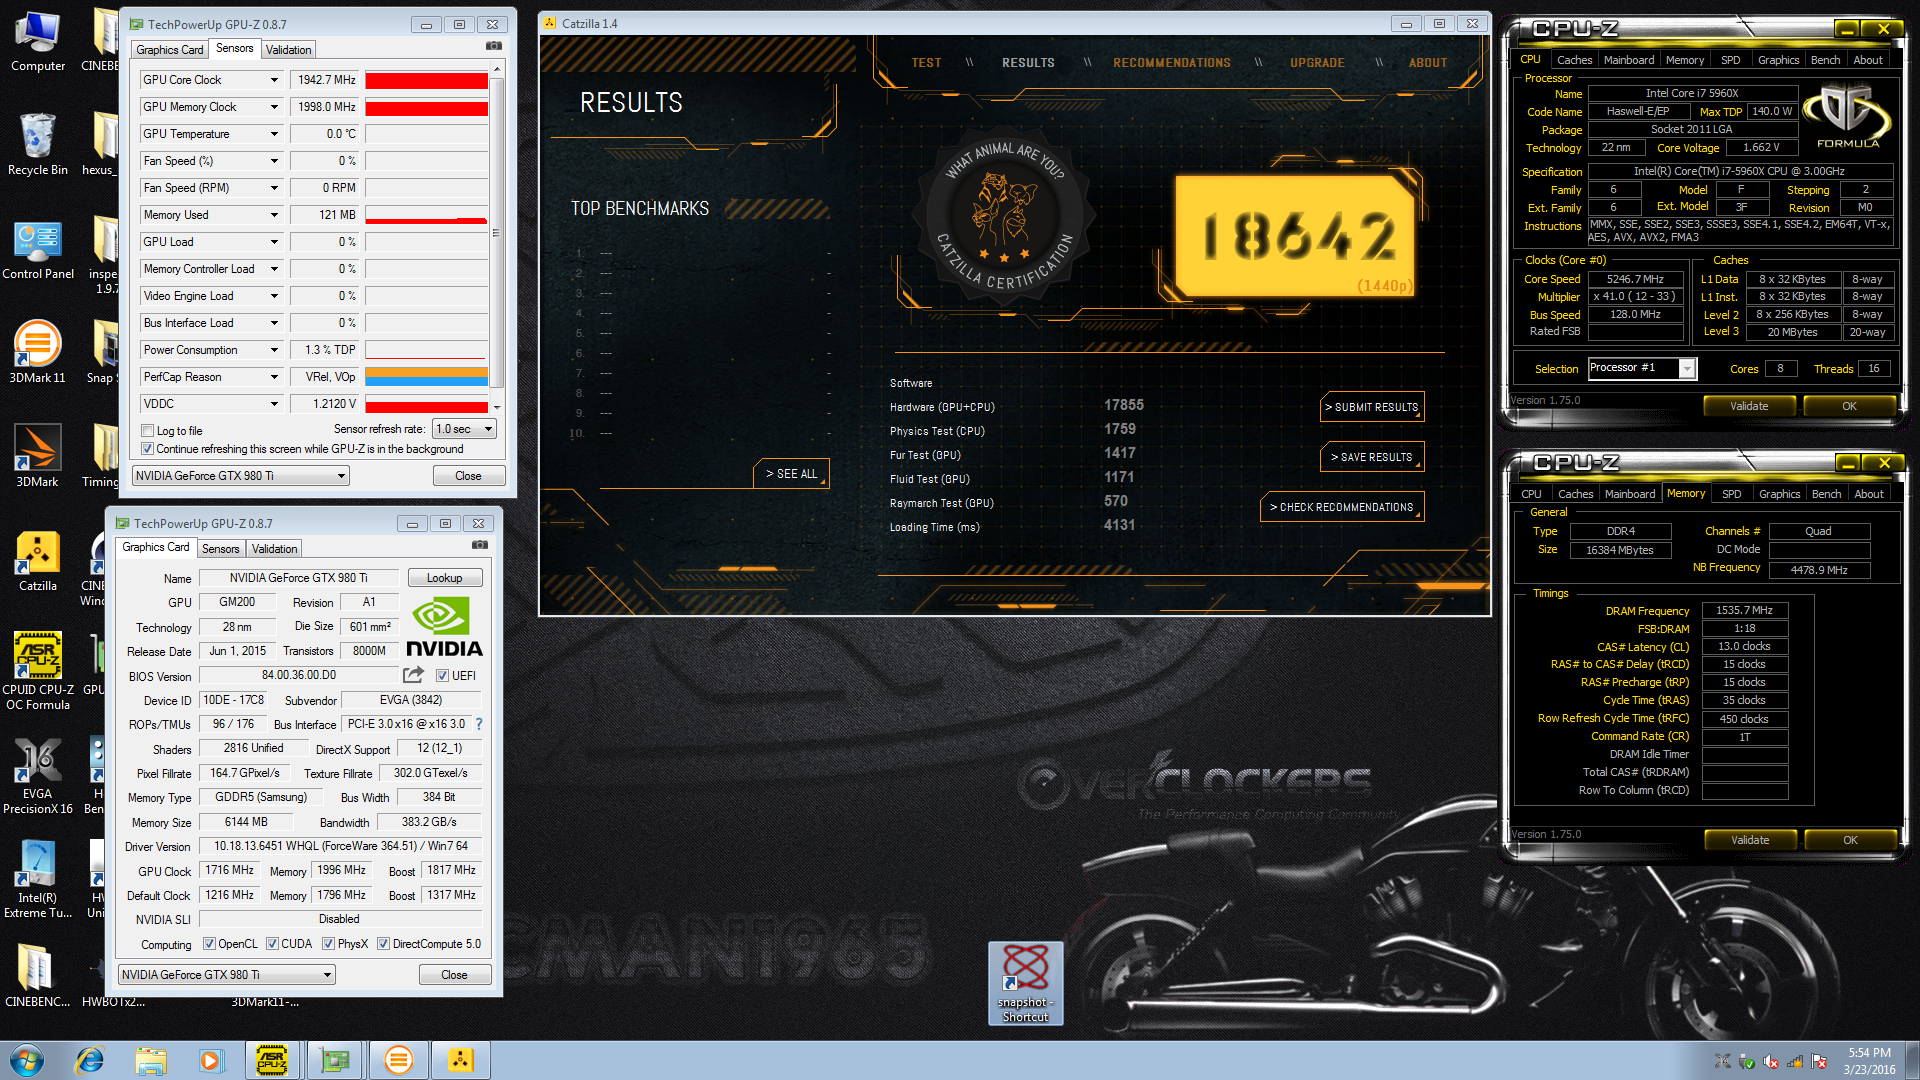This screenshot has width=1920, height=1080.
Task: Open the snapshot Shortcut icon
Action: click(1026, 983)
